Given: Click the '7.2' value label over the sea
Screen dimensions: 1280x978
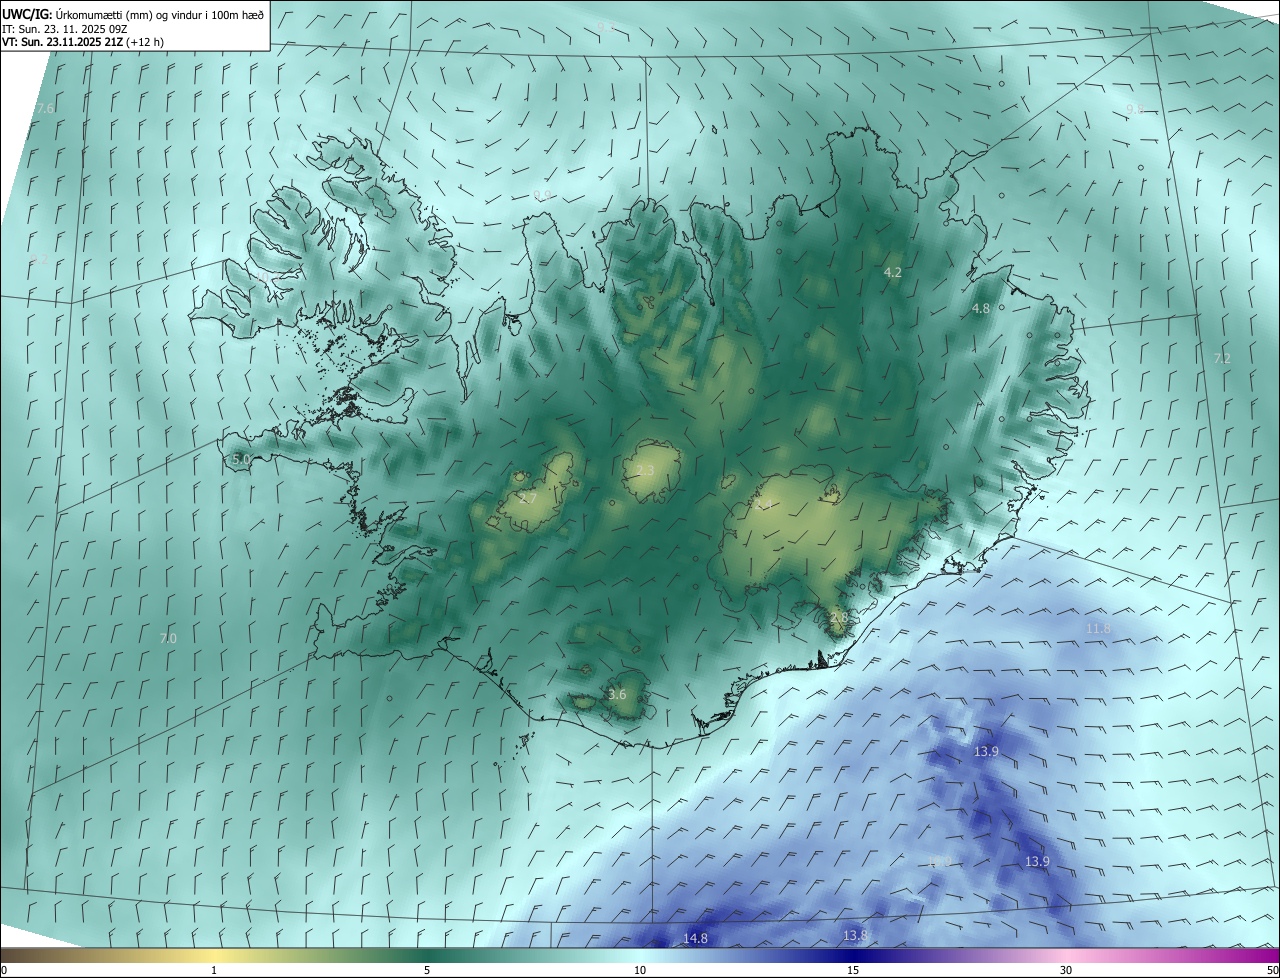Looking at the screenshot, I should pos(1222,358).
